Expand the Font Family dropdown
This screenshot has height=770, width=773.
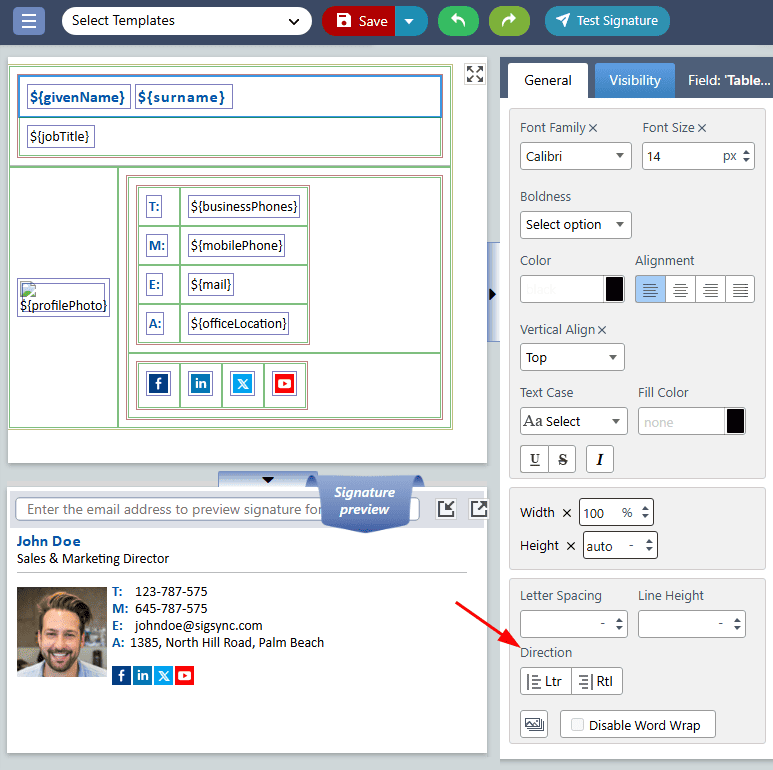[x=575, y=156]
